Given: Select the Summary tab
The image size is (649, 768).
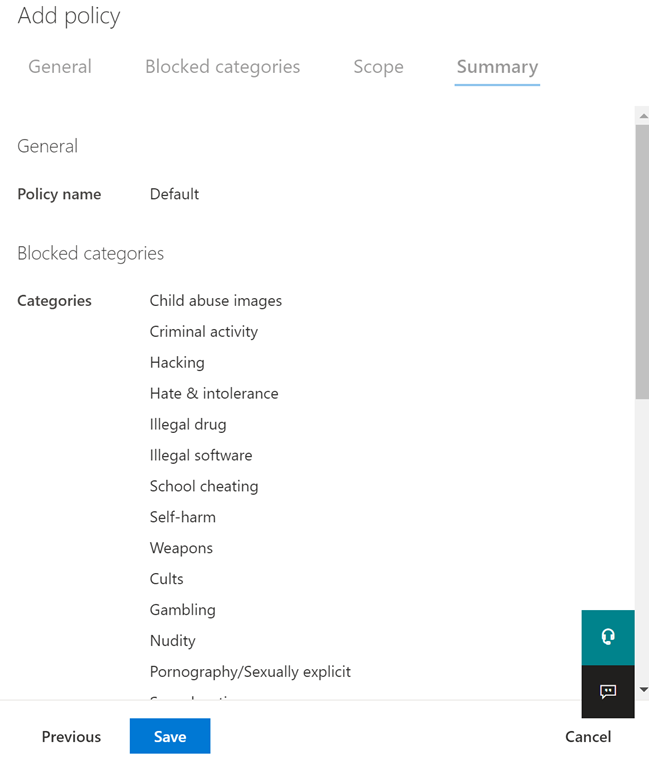Looking at the screenshot, I should [x=497, y=67].
